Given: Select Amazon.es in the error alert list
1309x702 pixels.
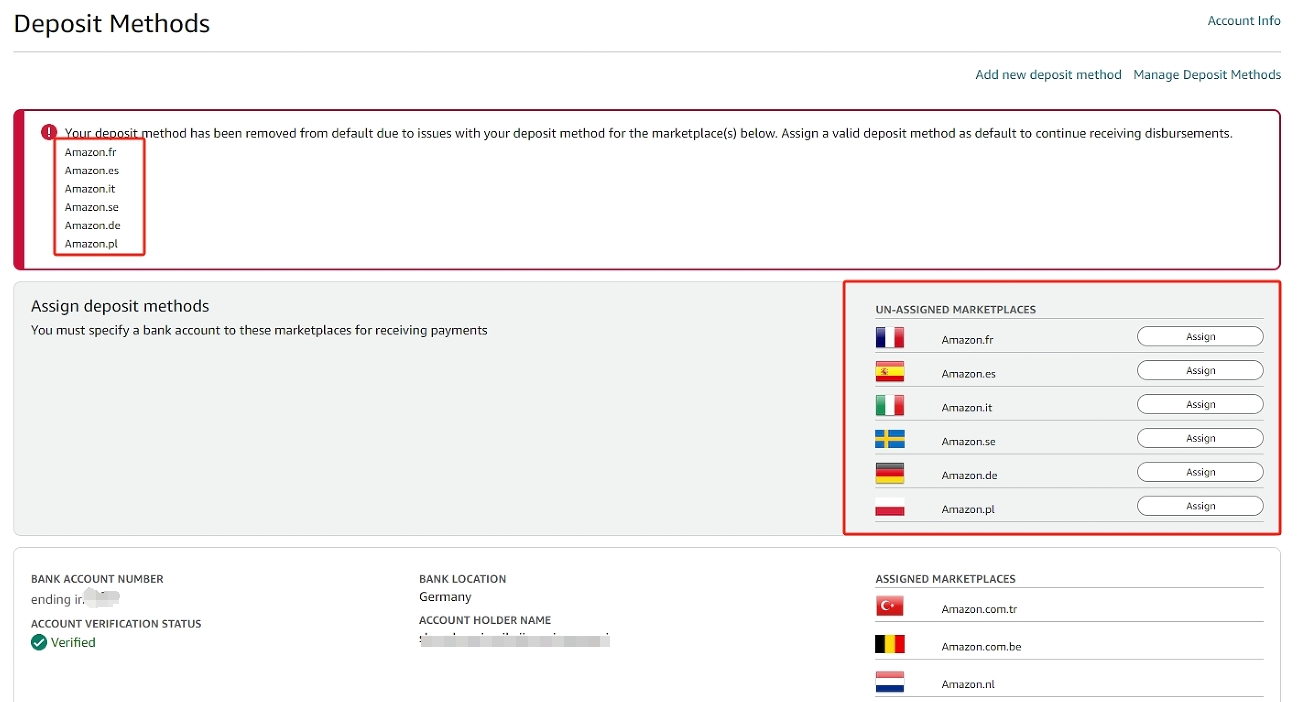Looking at the screenshot, I should (x=92, y=170).
